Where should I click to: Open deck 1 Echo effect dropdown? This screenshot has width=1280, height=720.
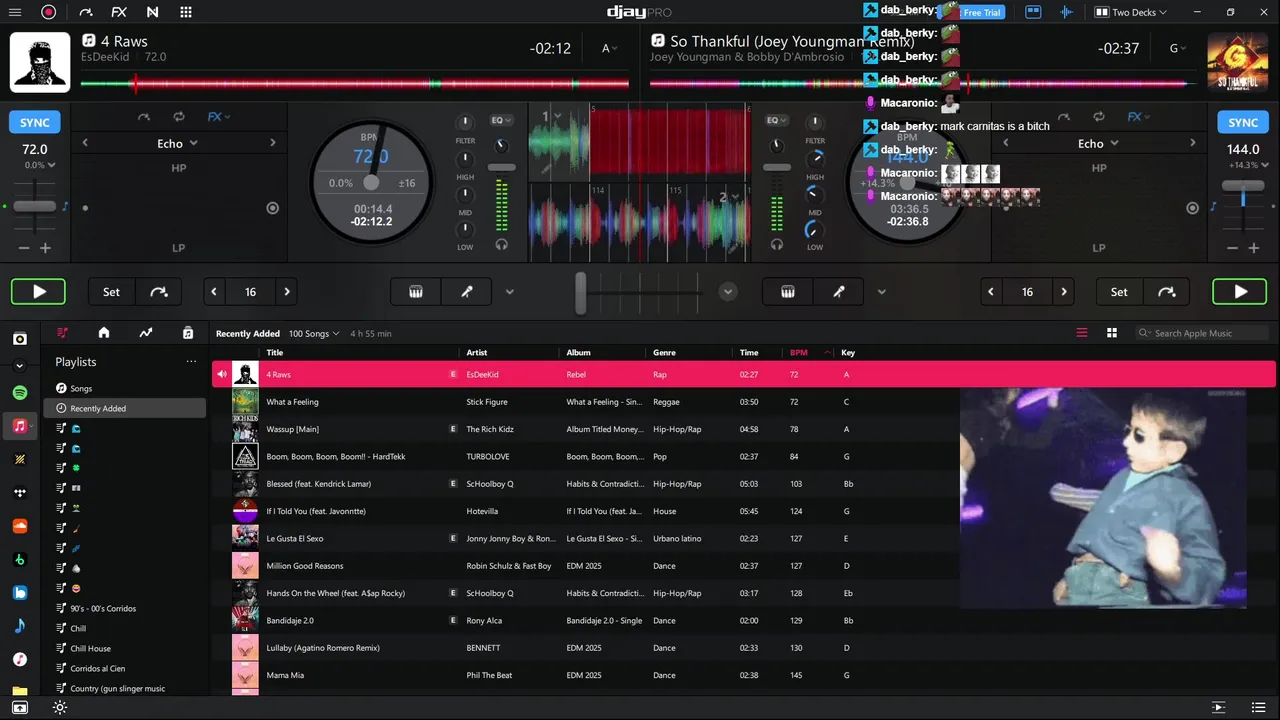tap(177, 143)
